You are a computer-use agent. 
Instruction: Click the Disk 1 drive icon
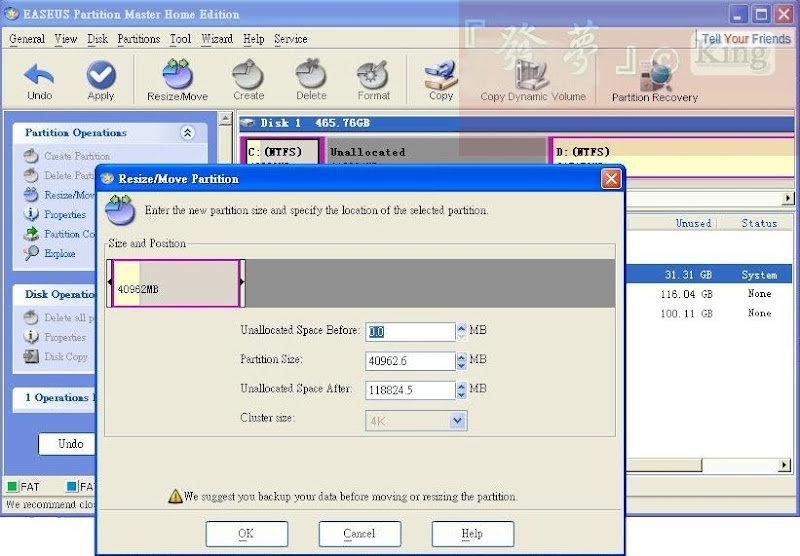pyautogui.click(x=248, y=123)
